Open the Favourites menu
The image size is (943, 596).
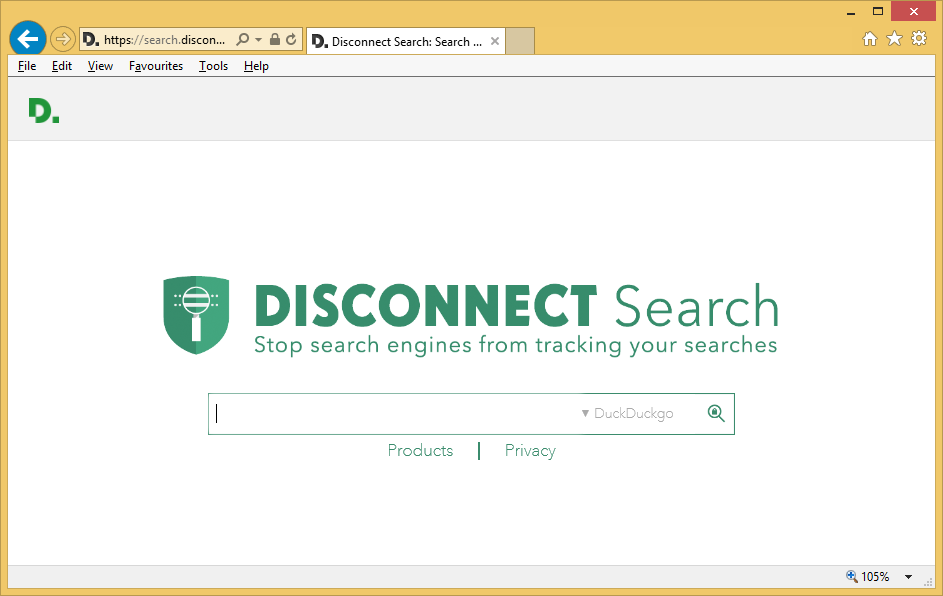pyautogui.click(x=156, y=65)
